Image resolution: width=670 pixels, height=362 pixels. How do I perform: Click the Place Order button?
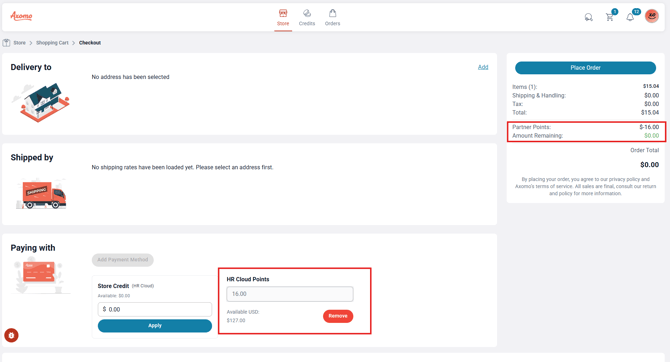pyautogui.click(x=585, y=68)
